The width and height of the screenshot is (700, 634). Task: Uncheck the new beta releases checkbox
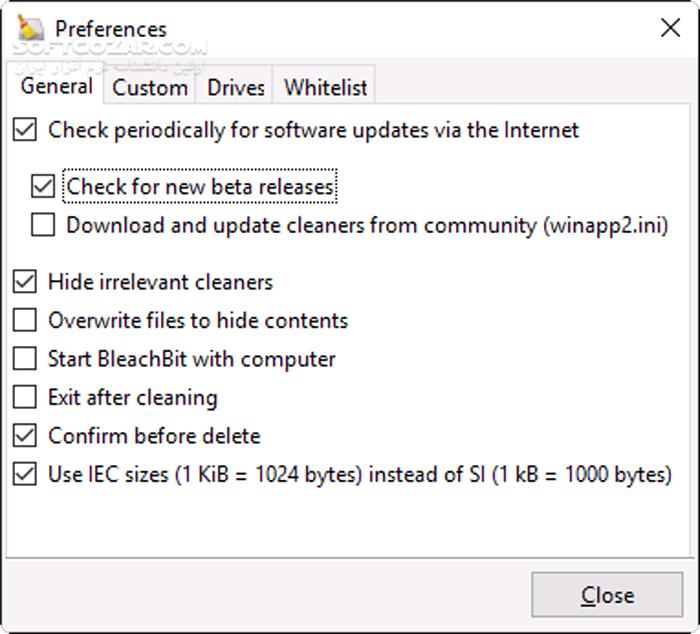click(x=43, y=186)
